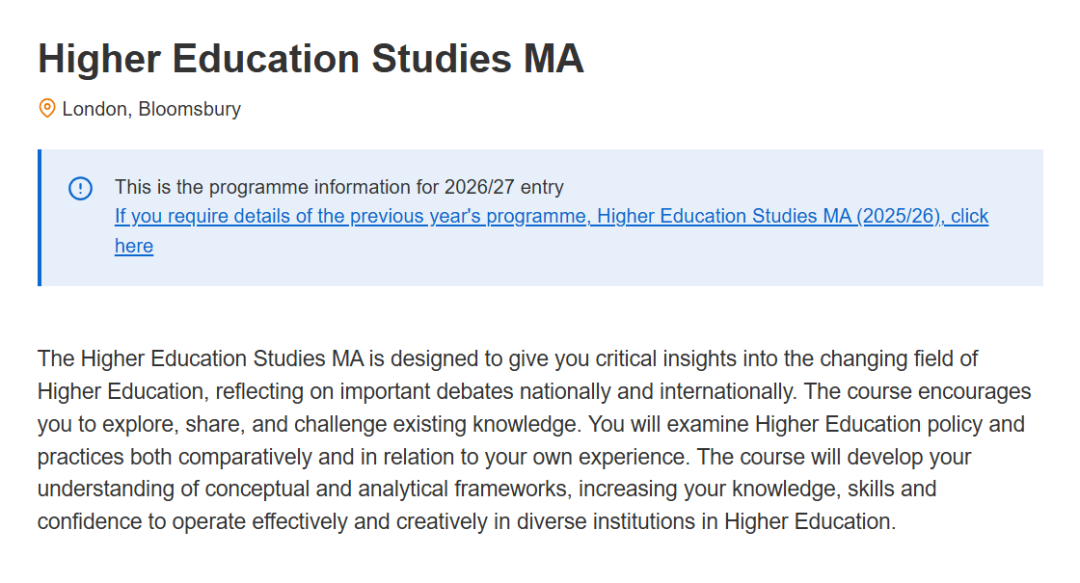This screenshot has width=1080, height=583.
Task: Click the "here" link text
Action: (x=134, y=247)
